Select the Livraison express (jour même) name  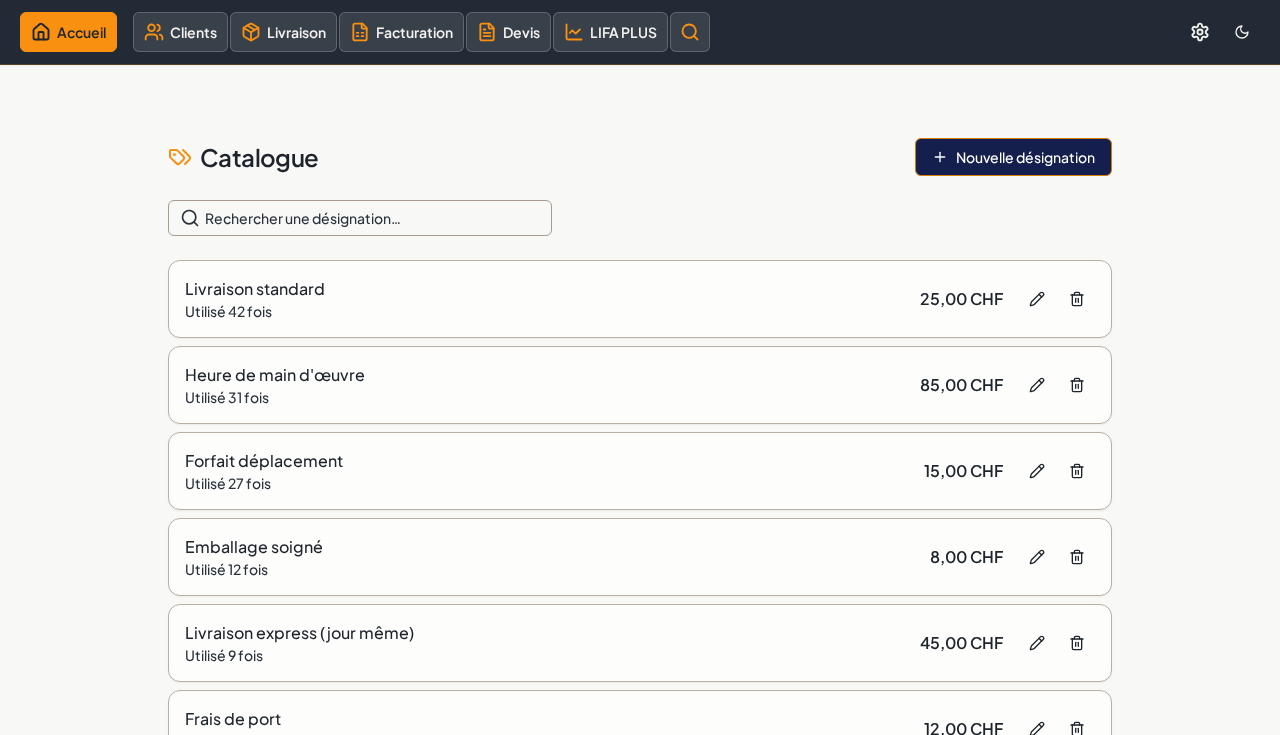tap(300, 632)
